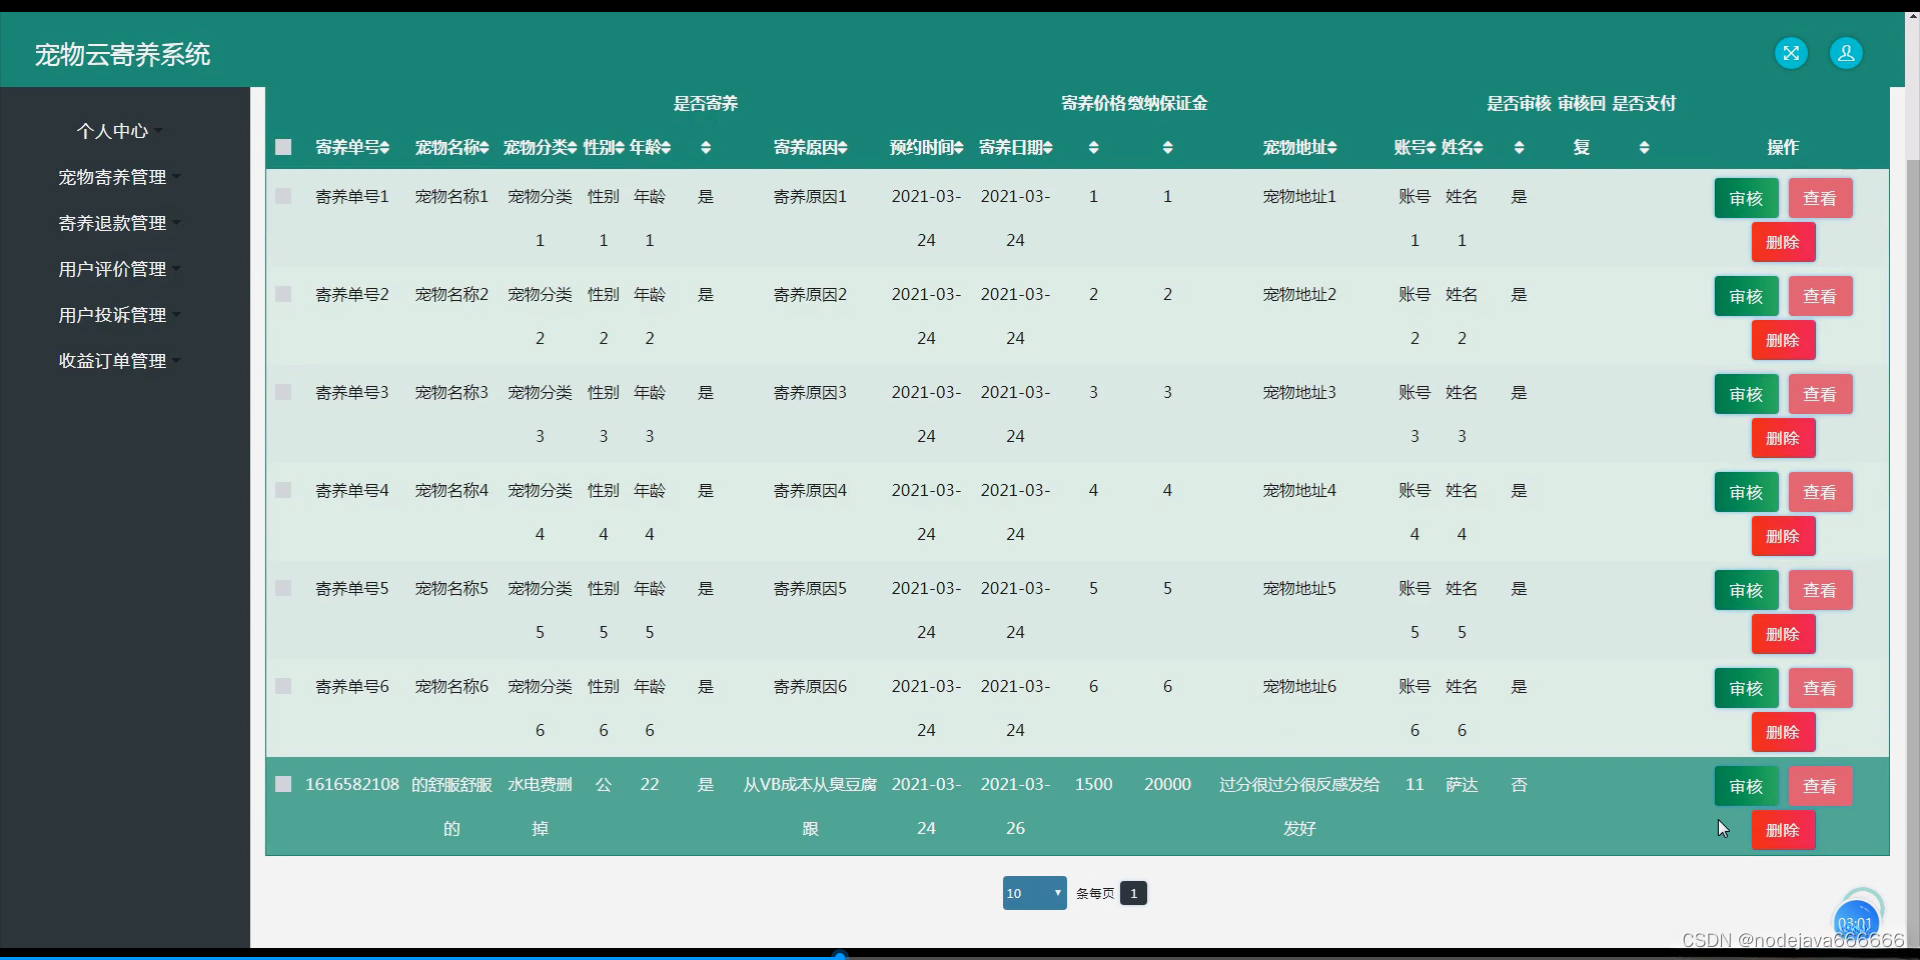Click 审核 button for 寄养单号2
The height and width of the screenshot is (960, 1920).
click(1746, 296)
